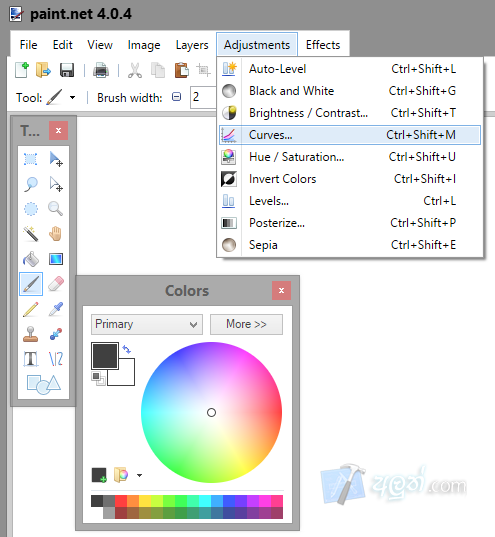Viewport: 495px width, 537px height.
Task: Select the Paintbrush tool
Action: pos(31,284)
